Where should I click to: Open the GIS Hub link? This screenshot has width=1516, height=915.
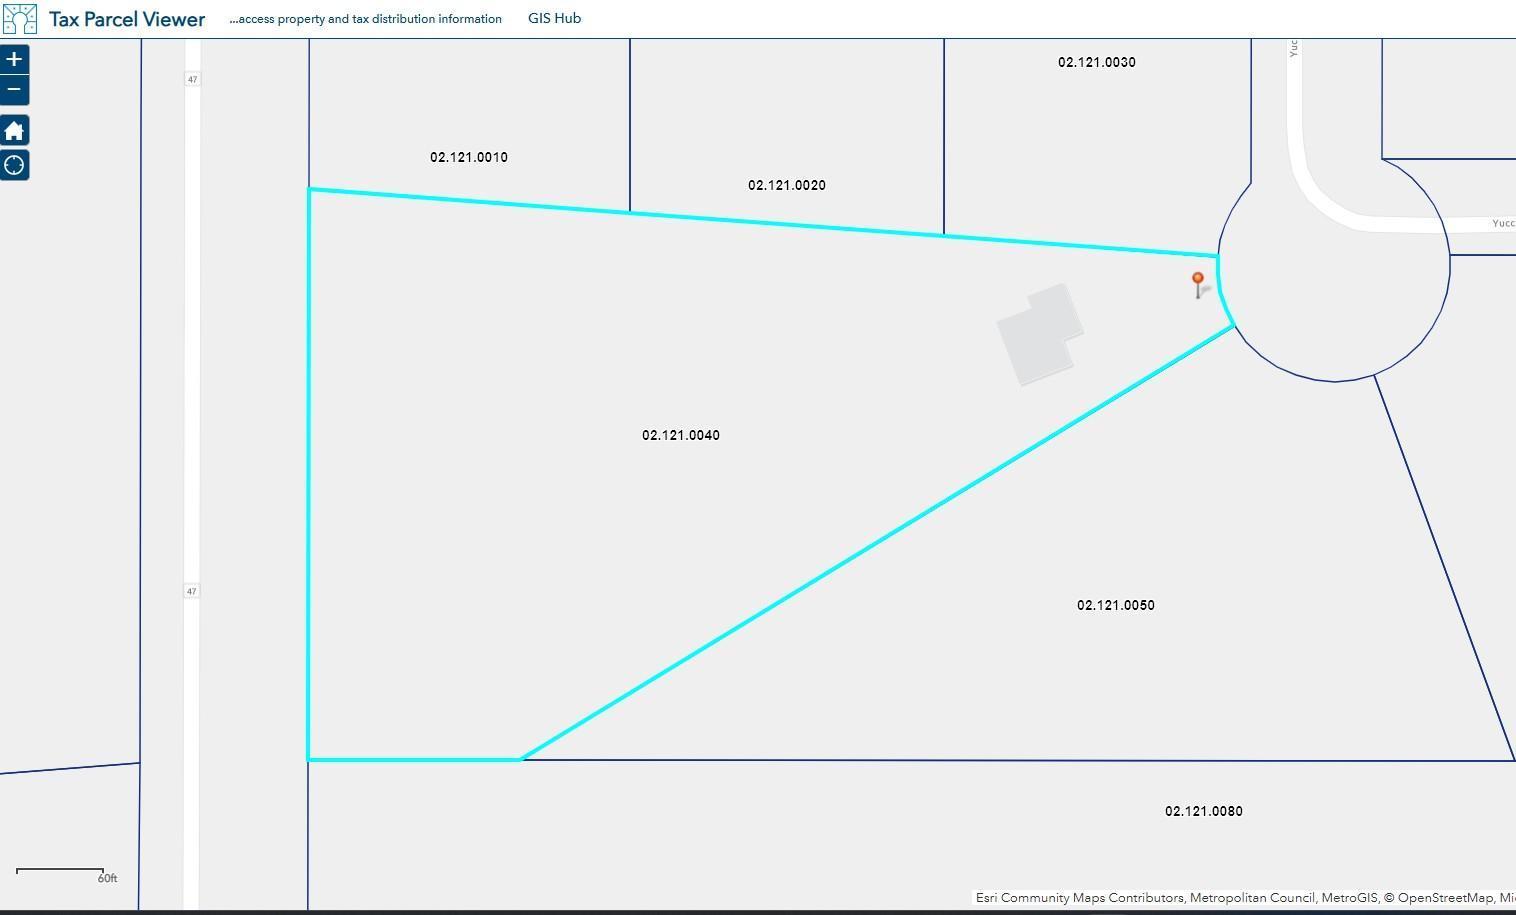[x=554, y=18]
